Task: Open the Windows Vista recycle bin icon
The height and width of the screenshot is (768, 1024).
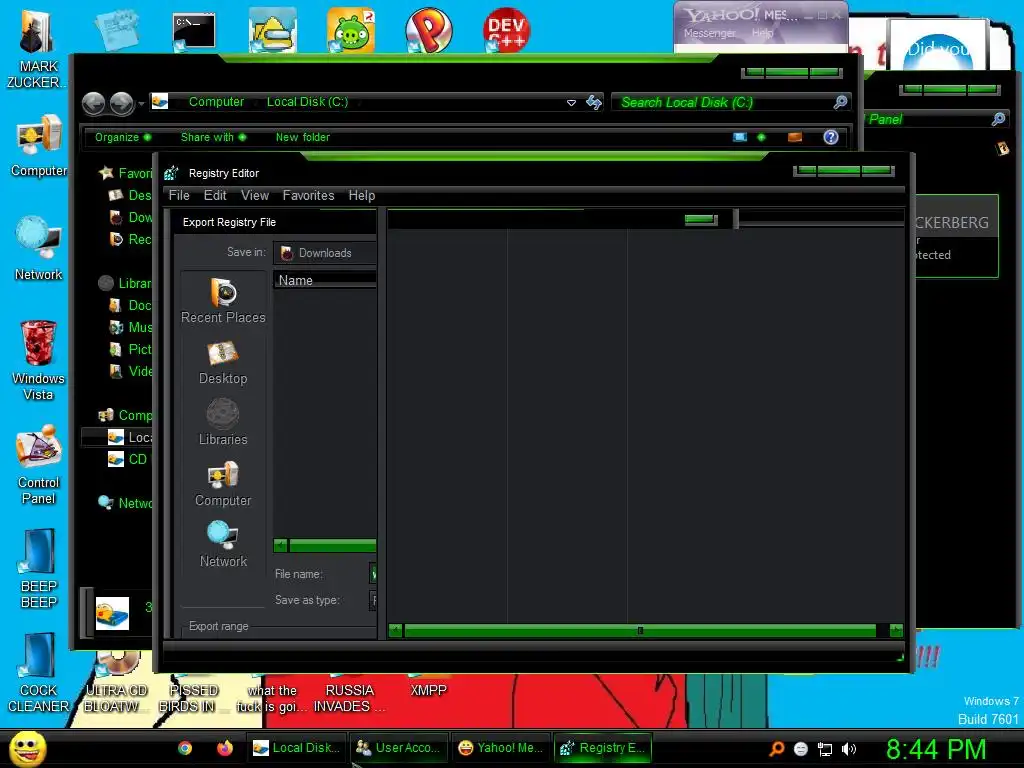Action: 39,360
